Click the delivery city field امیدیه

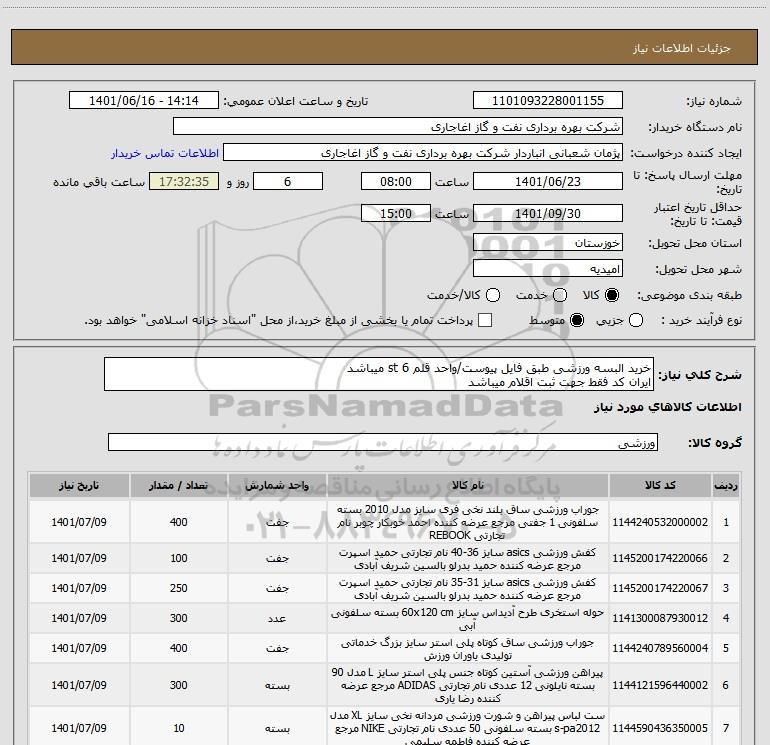coord(547,269)
